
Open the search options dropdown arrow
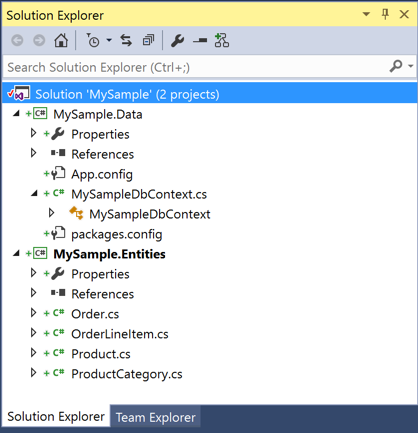(x=411, y=66)
